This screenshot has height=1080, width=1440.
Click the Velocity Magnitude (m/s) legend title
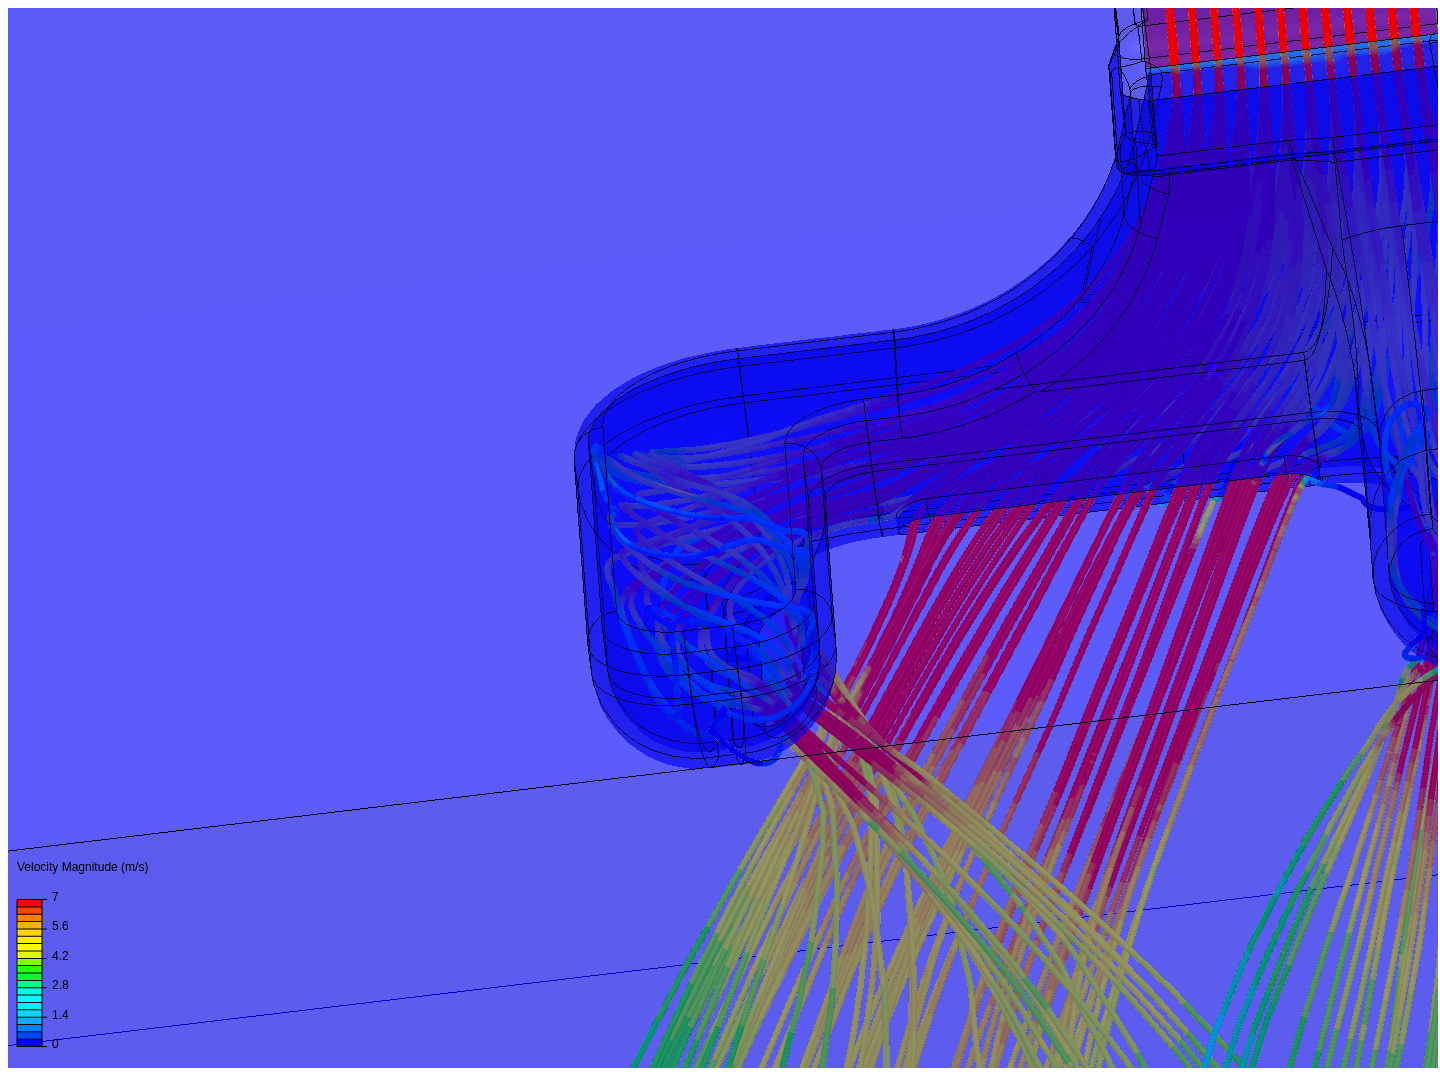[x=82, y=867]
